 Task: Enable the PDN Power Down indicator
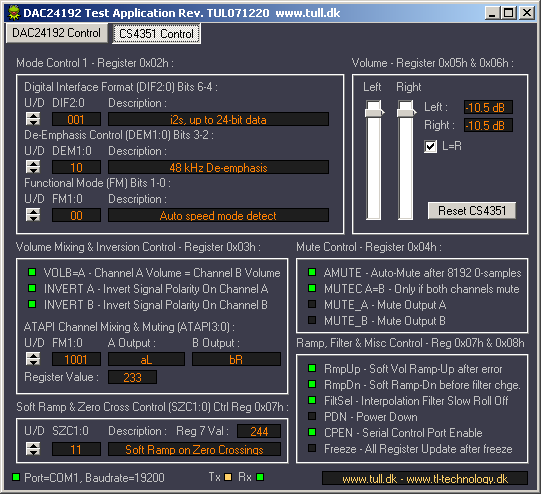click(x=312, y=416)
